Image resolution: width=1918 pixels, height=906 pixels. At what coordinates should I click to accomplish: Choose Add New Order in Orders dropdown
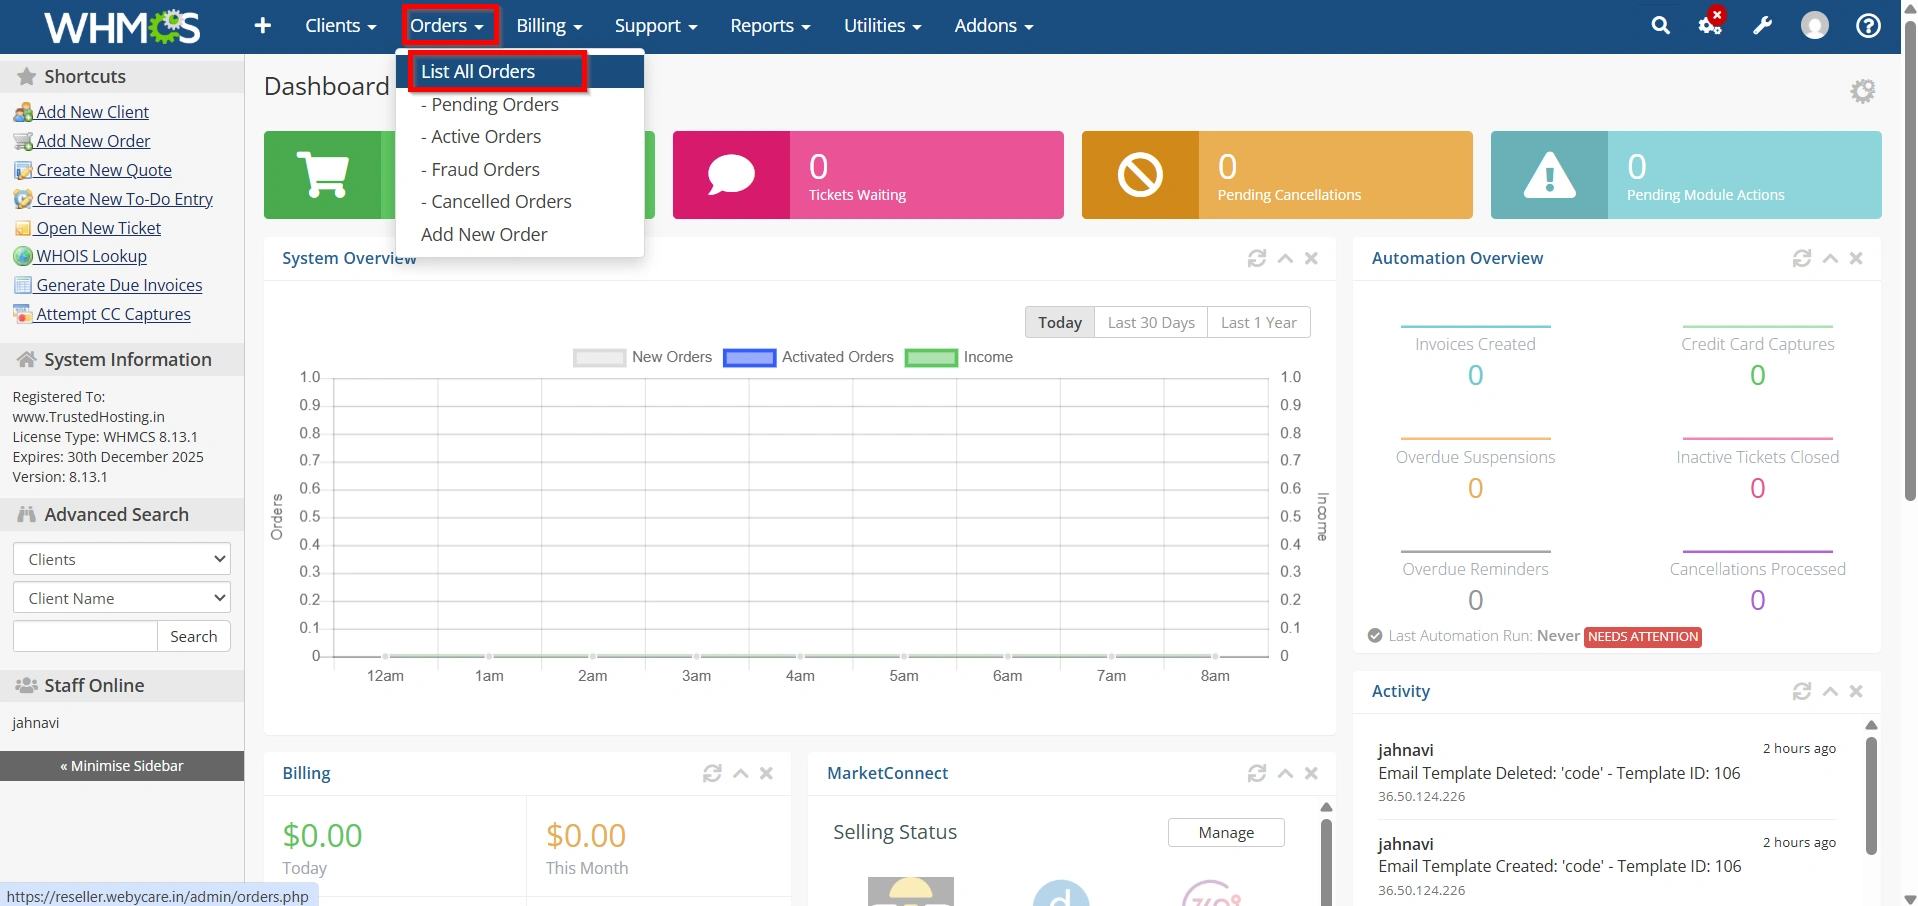520,234
